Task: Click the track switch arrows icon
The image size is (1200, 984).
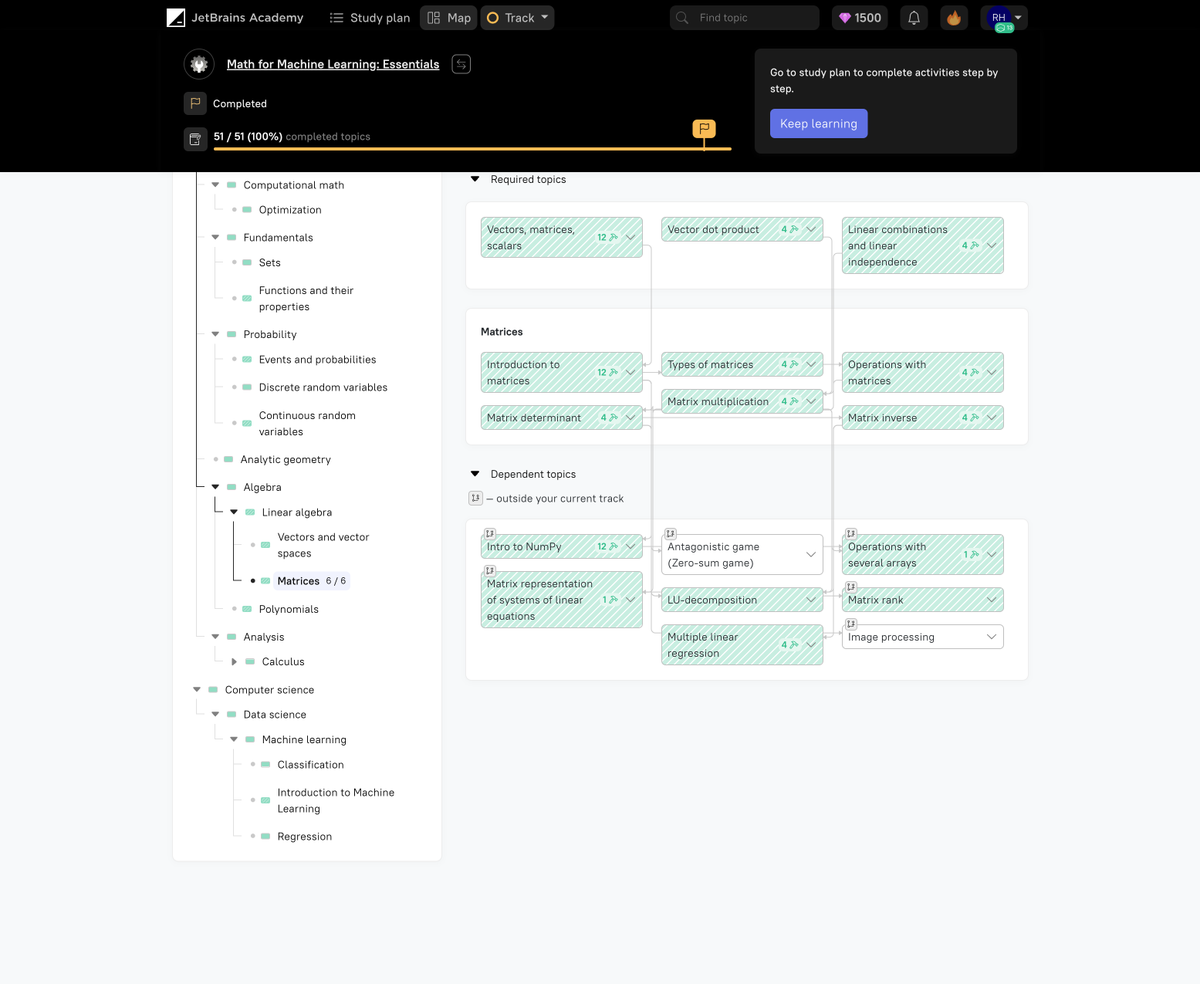Action: point(461,64)
